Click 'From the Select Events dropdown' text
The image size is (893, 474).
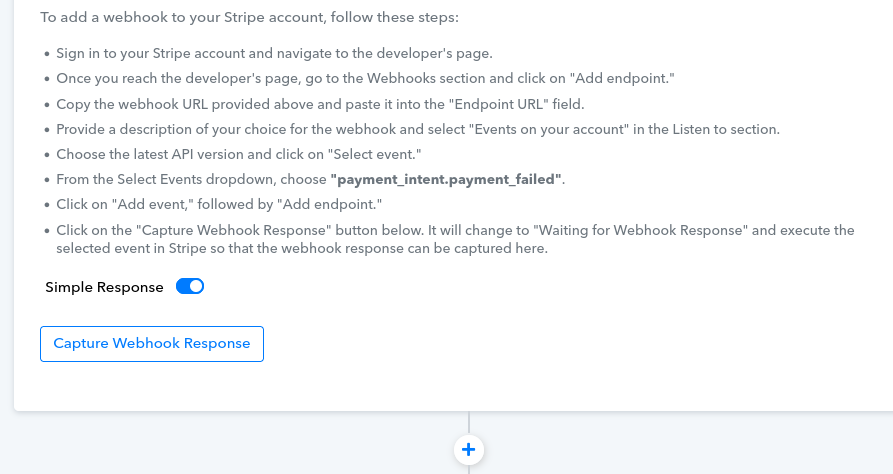point(191,179)
